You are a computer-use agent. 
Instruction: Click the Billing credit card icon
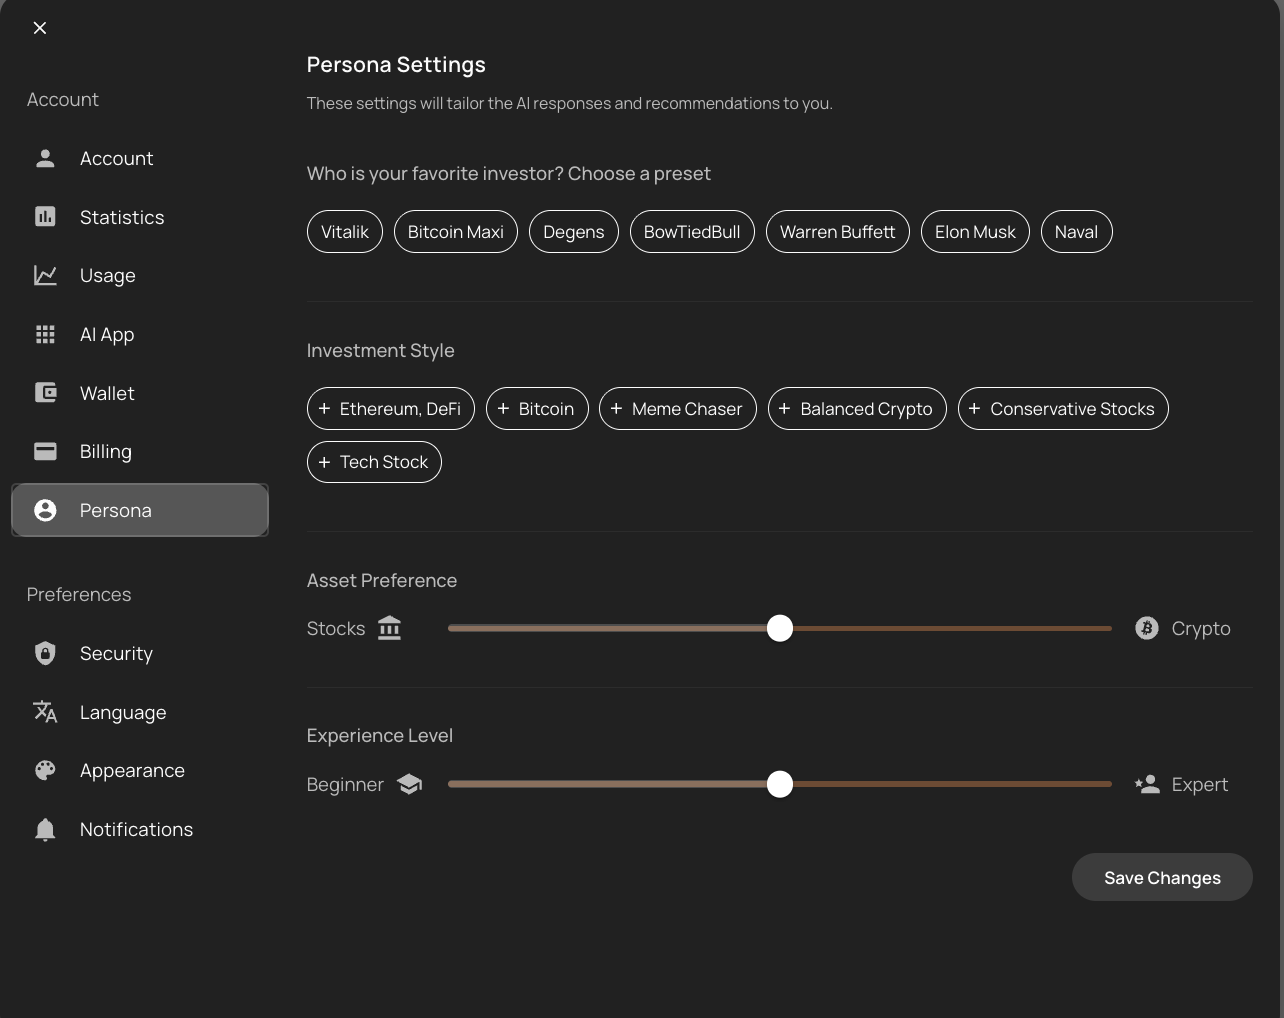(x=45, y=452)
